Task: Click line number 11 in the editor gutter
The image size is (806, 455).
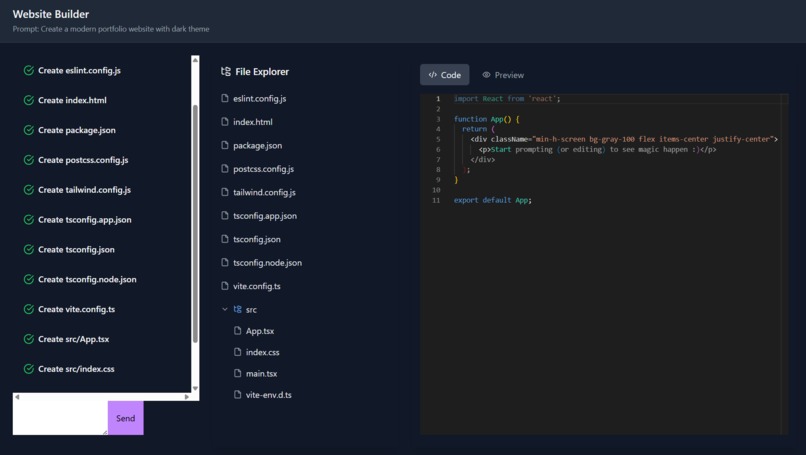Action: [436, 200]
